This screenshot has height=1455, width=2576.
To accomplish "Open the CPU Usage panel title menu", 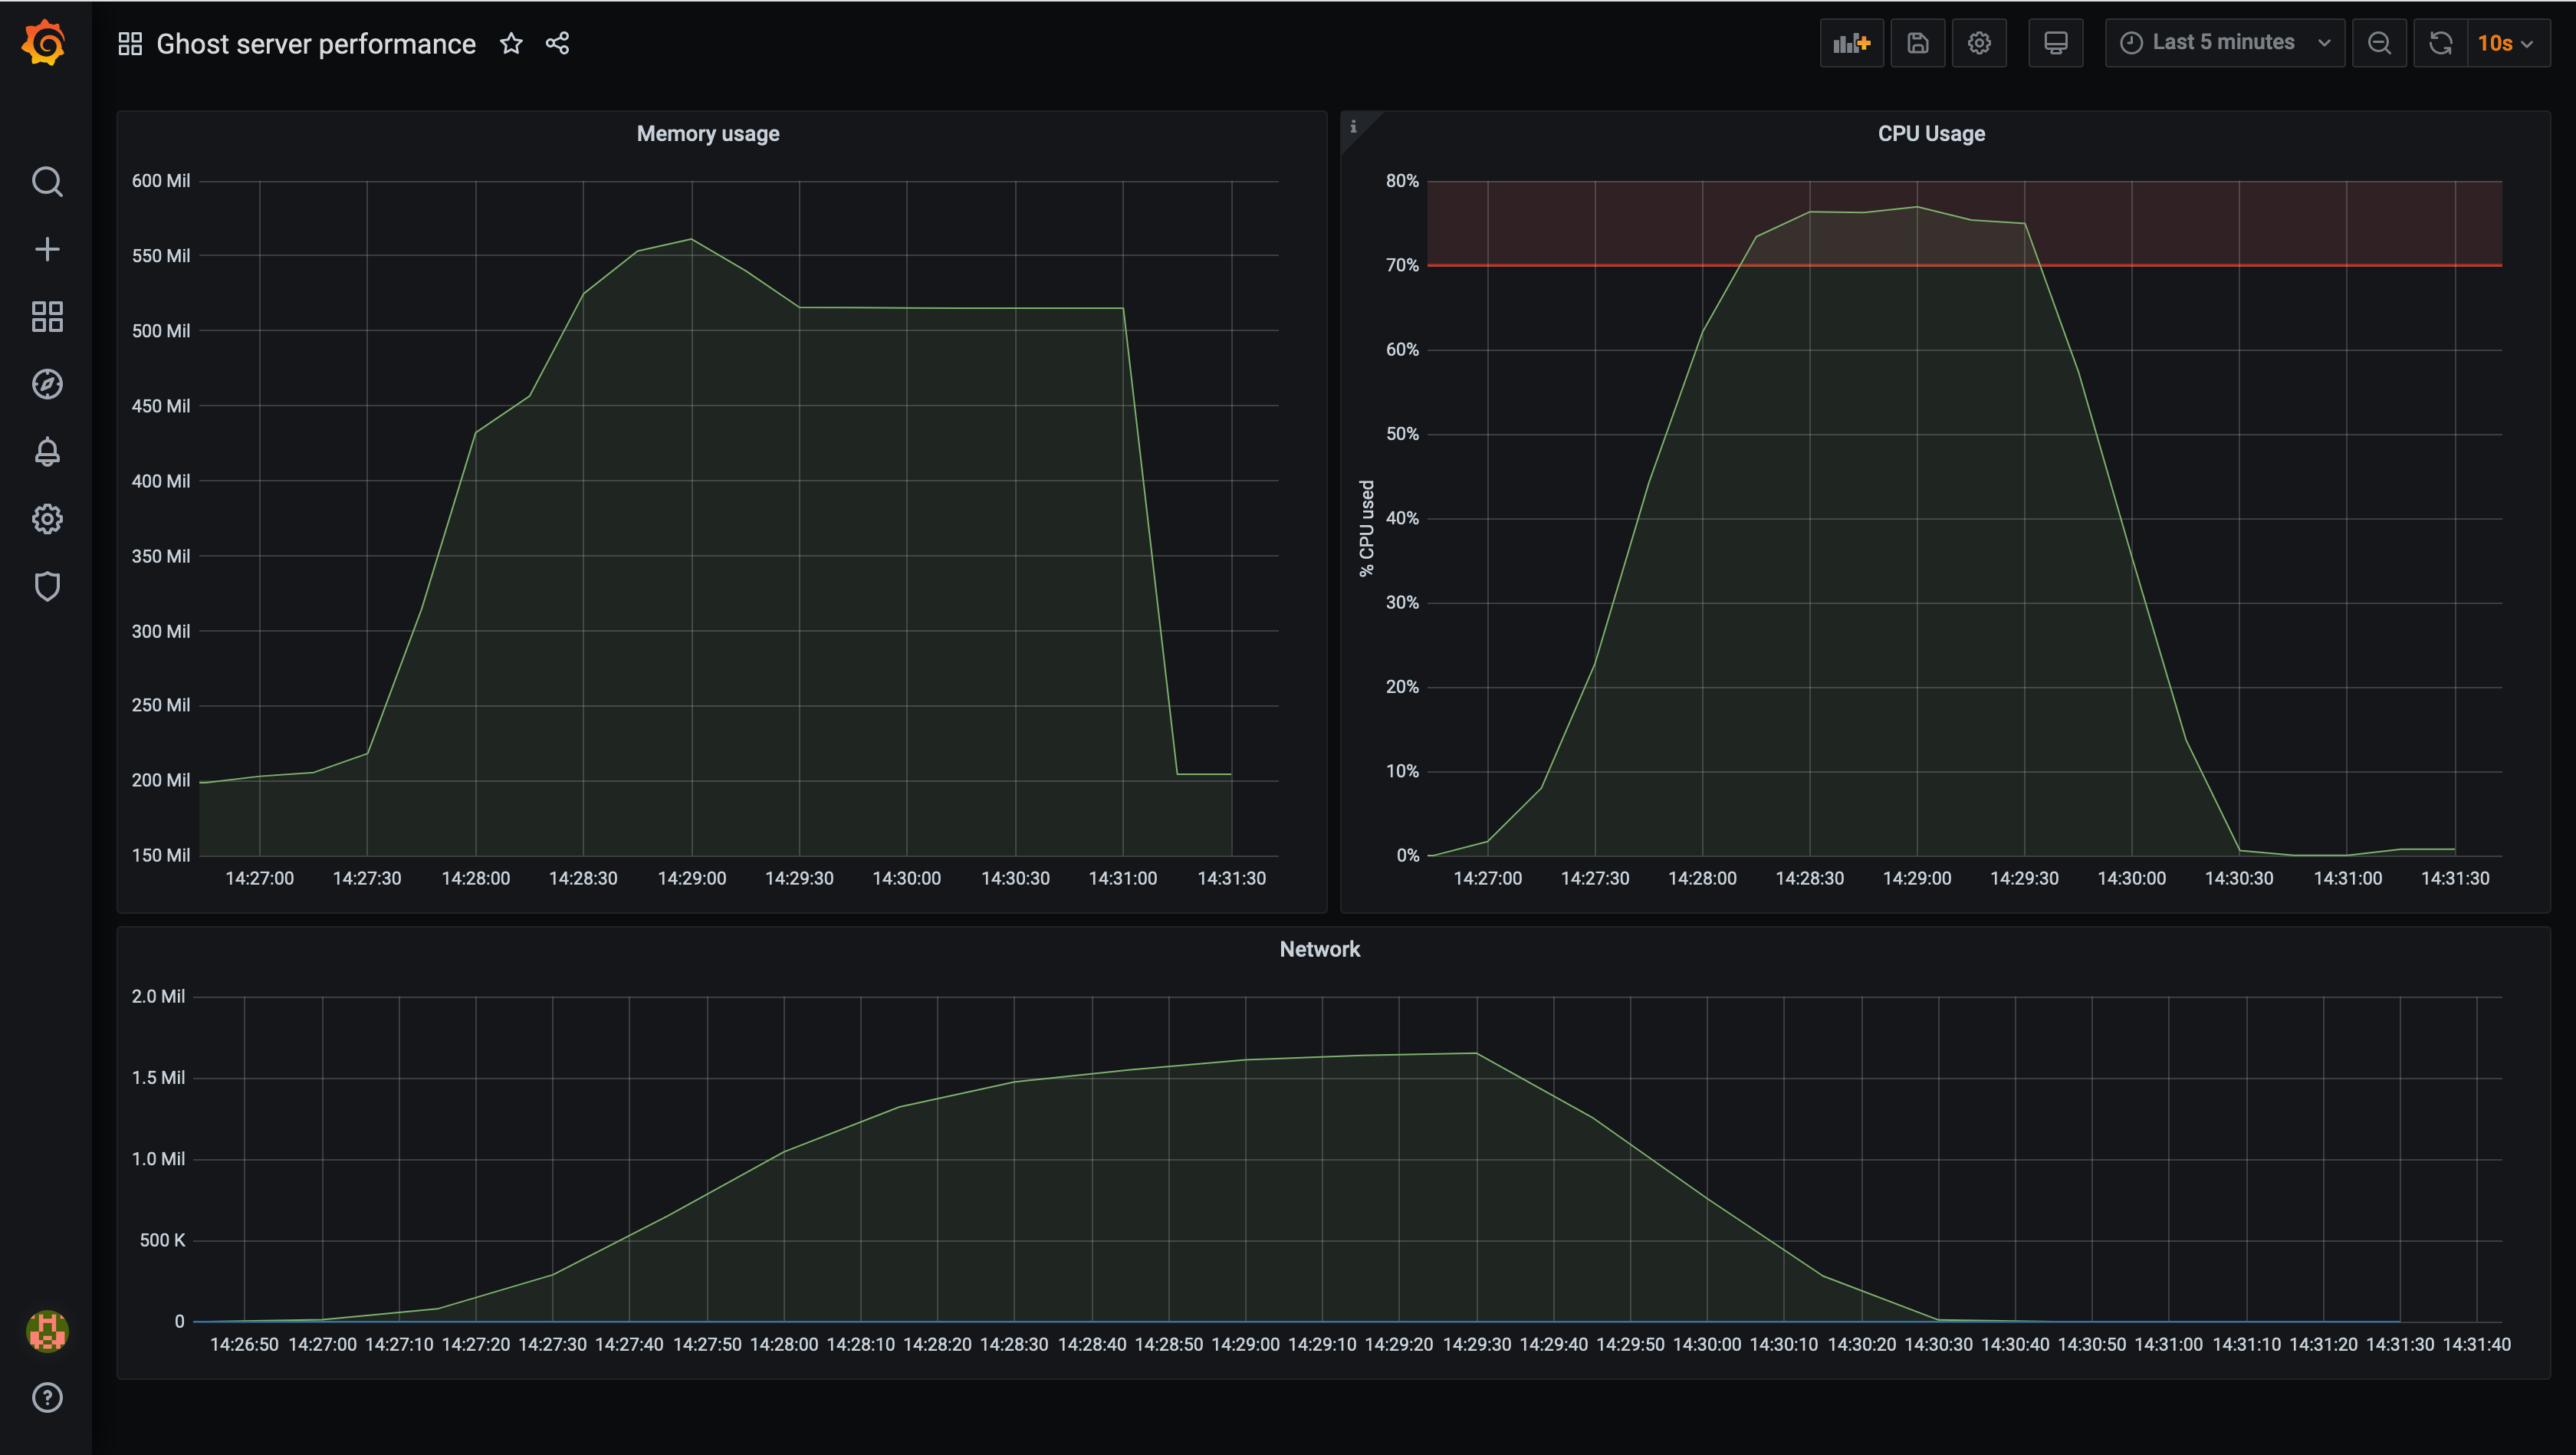I will click(1931, 134).
